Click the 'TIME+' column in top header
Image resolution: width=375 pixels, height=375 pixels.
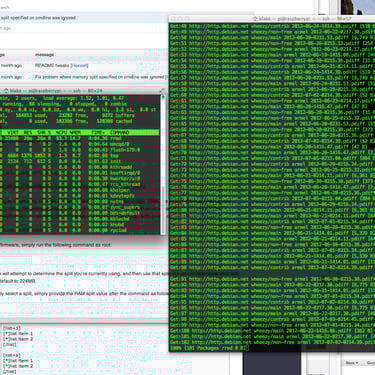98,133
